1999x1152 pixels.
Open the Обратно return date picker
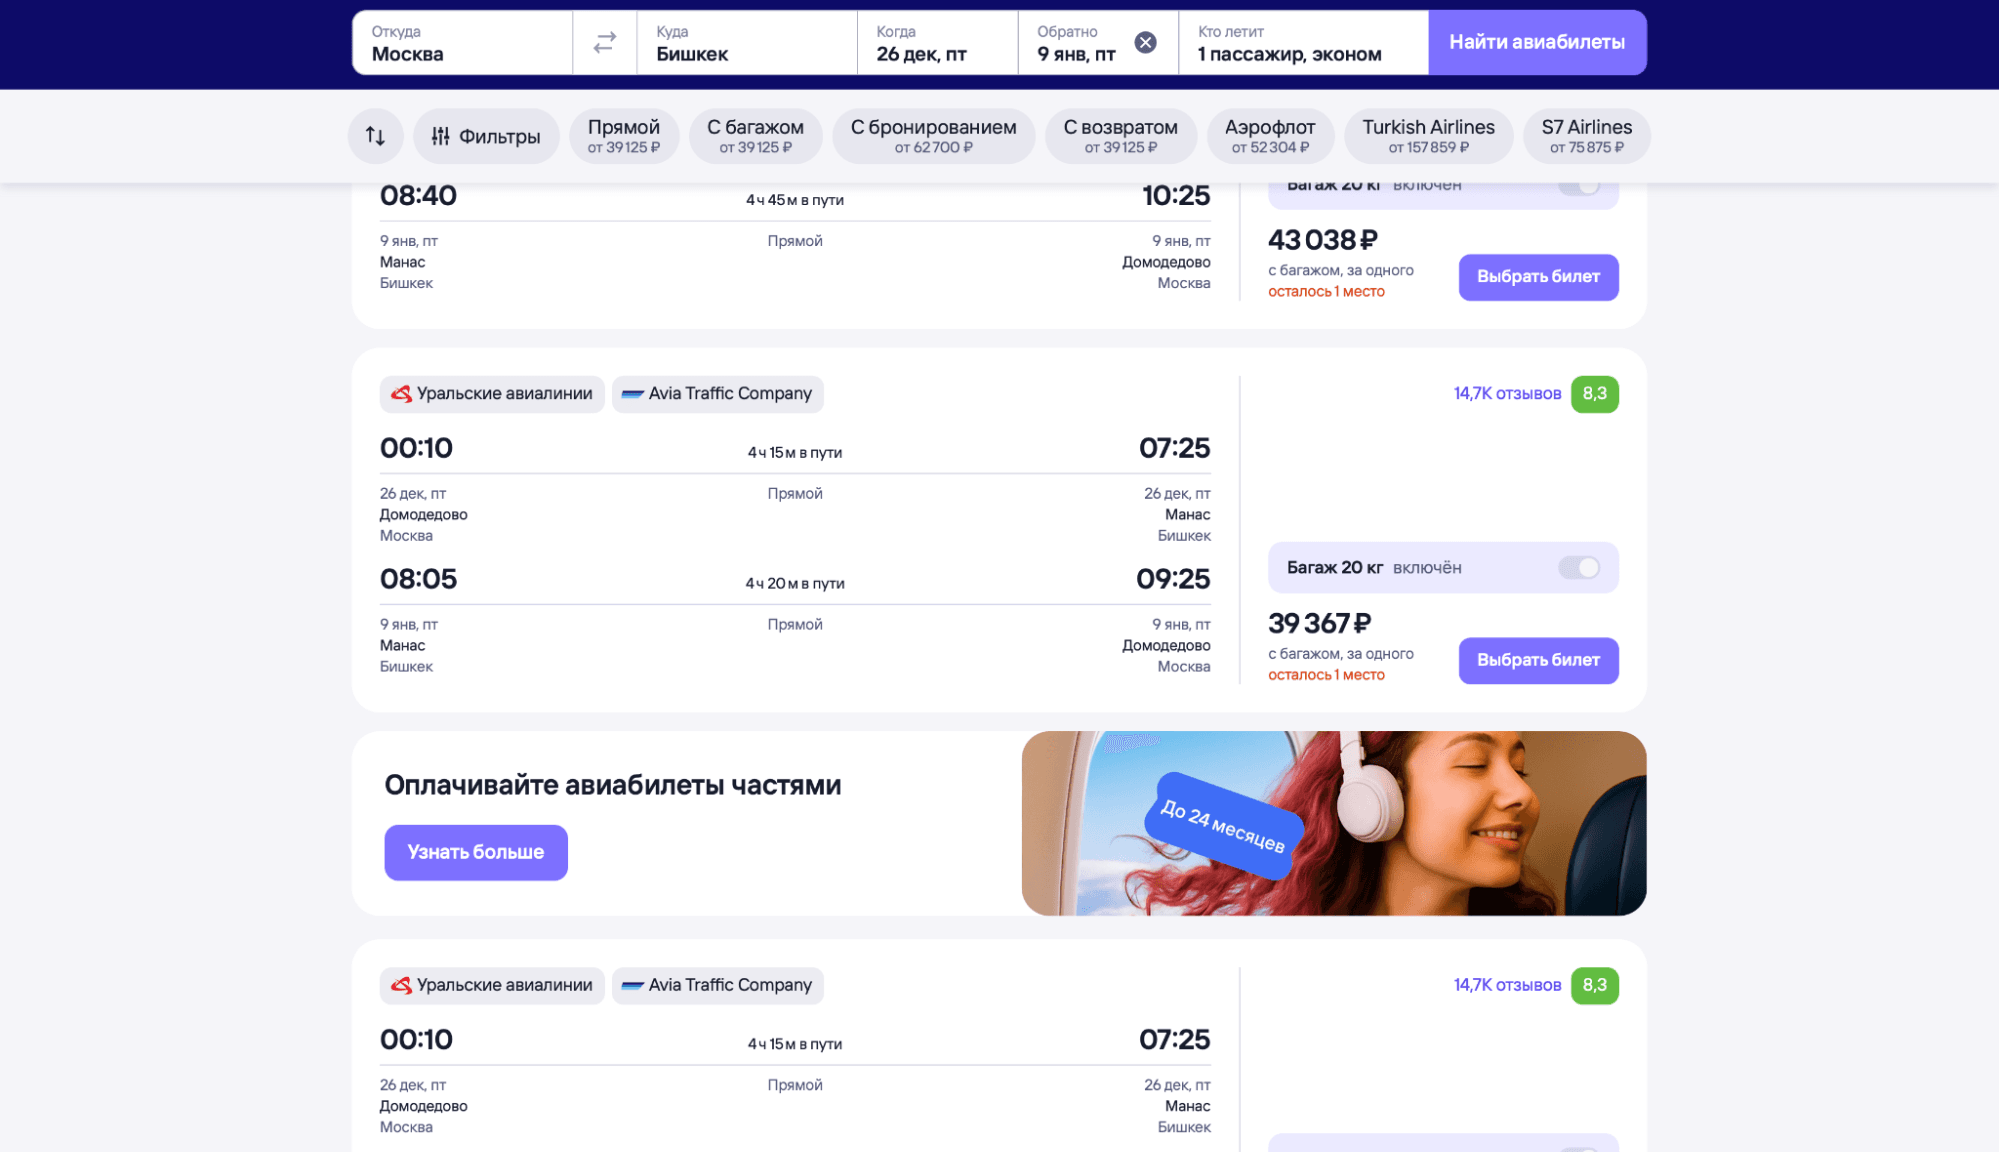pos(1076,43)
